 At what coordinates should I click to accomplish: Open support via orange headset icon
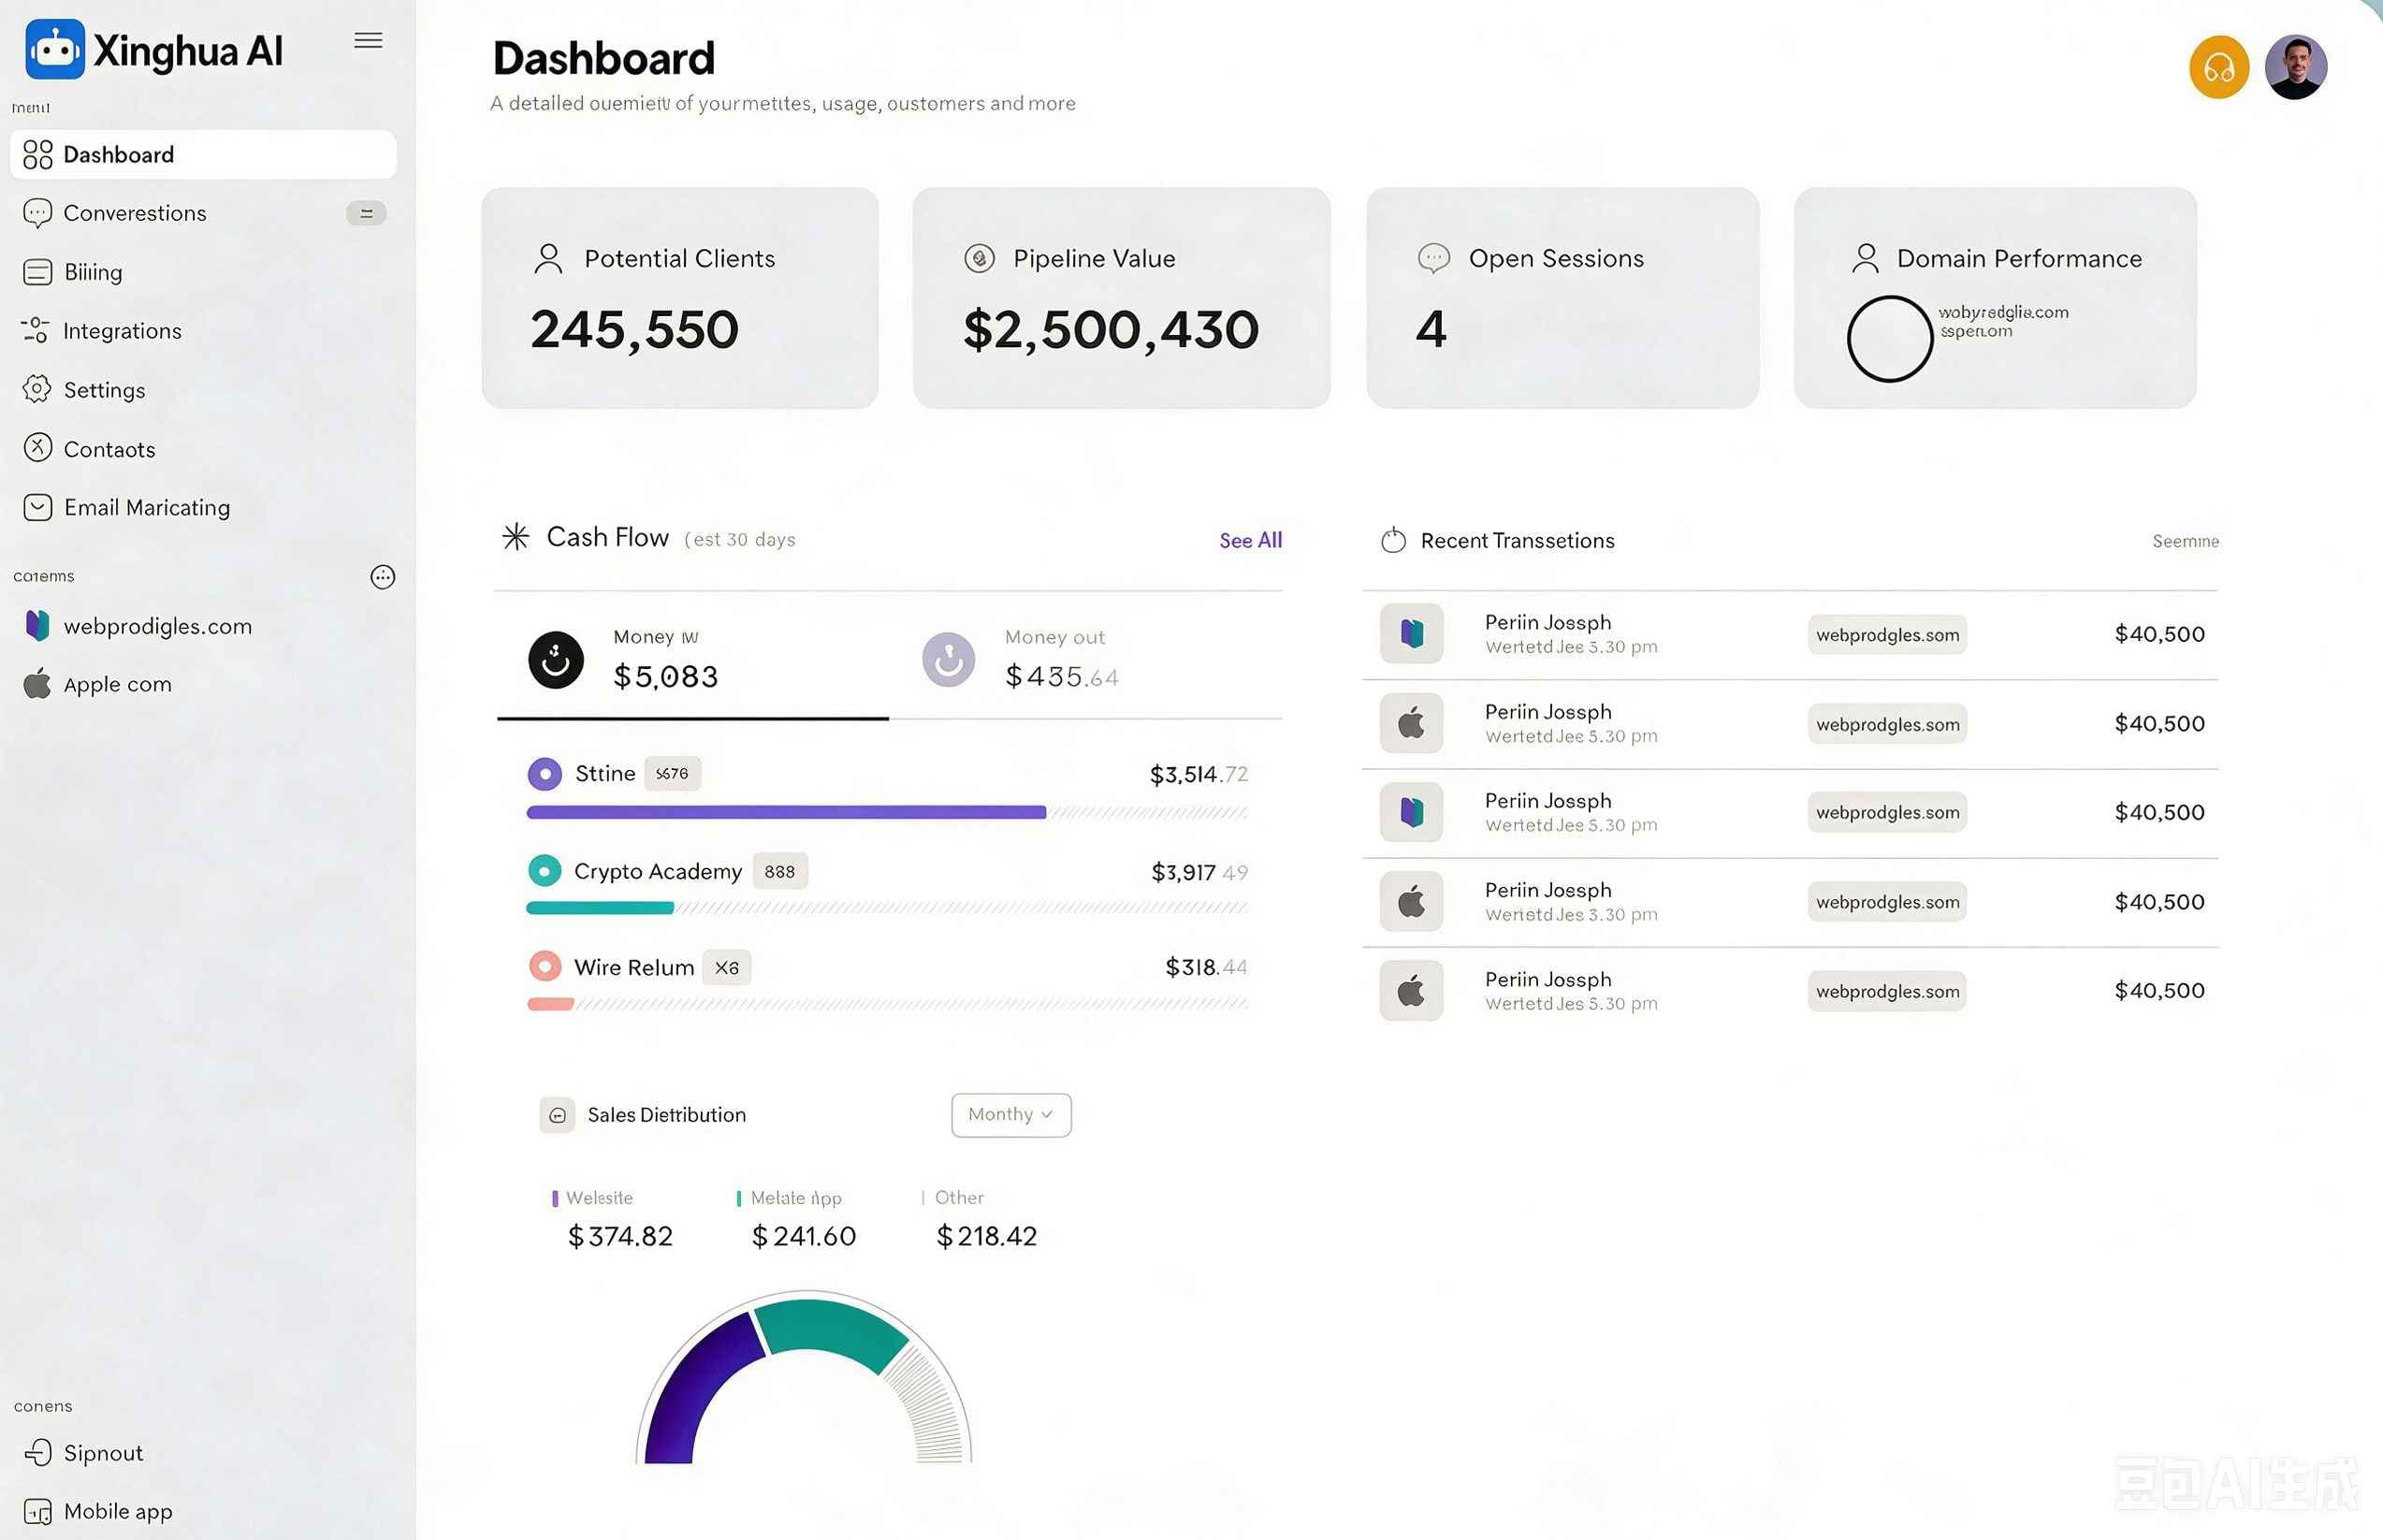pyautogui.click(x=2218, y=68)
